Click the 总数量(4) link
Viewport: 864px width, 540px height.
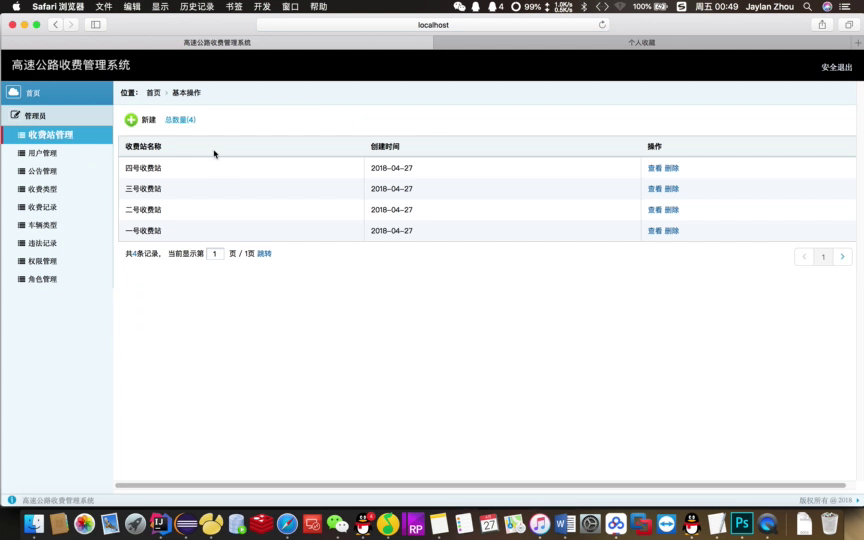tap(180, 120)
